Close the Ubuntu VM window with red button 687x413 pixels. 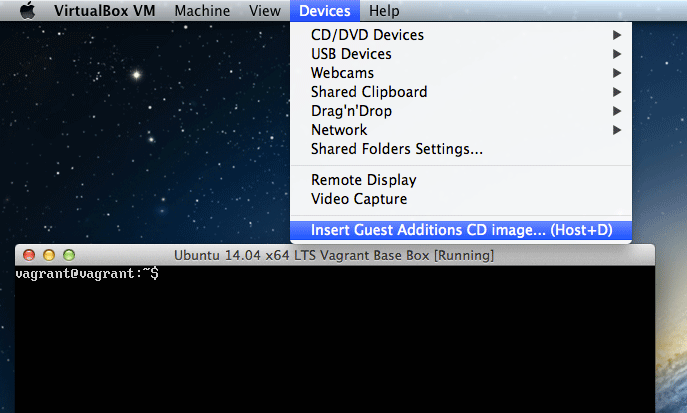coord(28,255)
